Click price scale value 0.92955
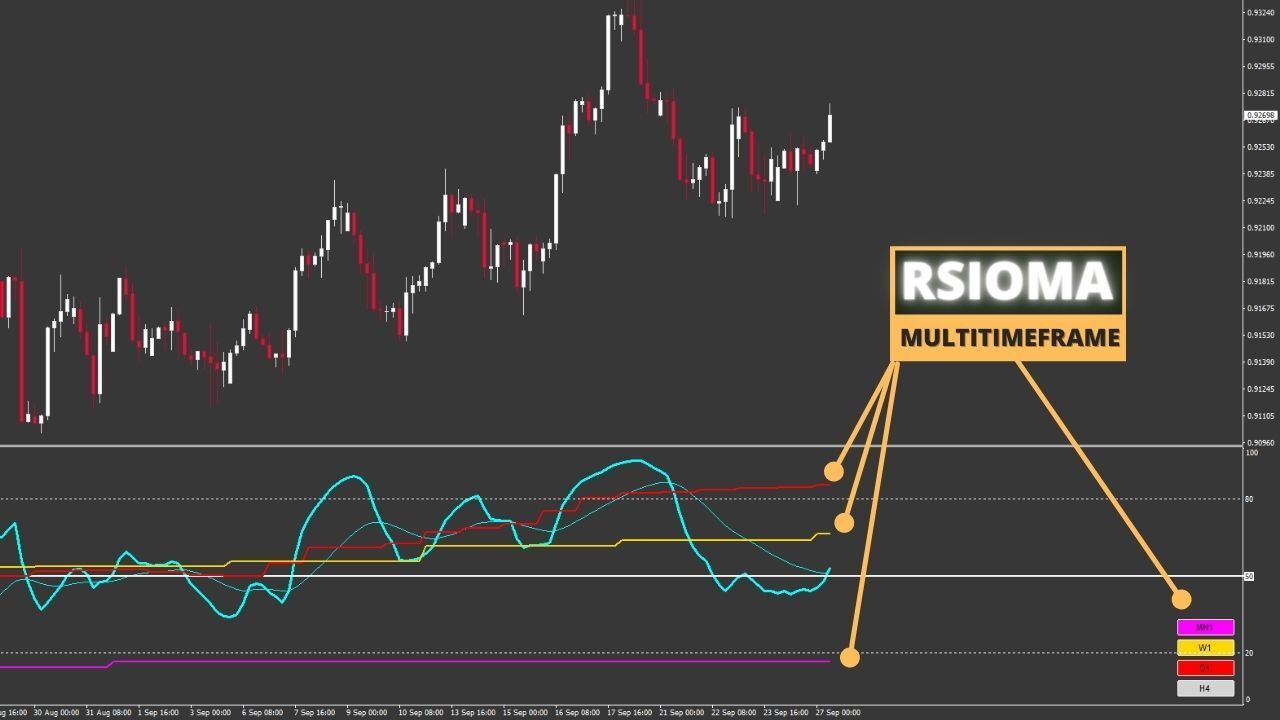The image size is (1280, 720). [1259, 67]
